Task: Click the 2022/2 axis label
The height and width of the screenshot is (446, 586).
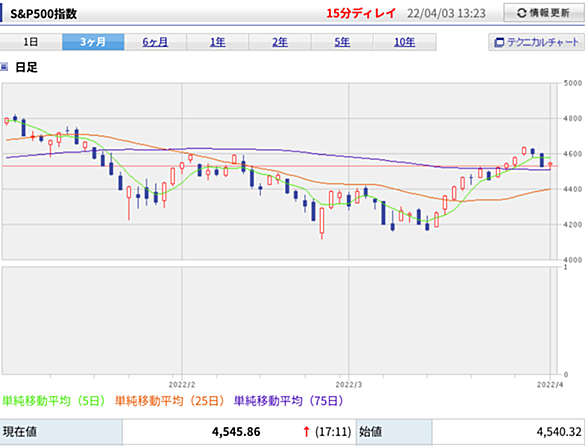Action: coord(182,385)
